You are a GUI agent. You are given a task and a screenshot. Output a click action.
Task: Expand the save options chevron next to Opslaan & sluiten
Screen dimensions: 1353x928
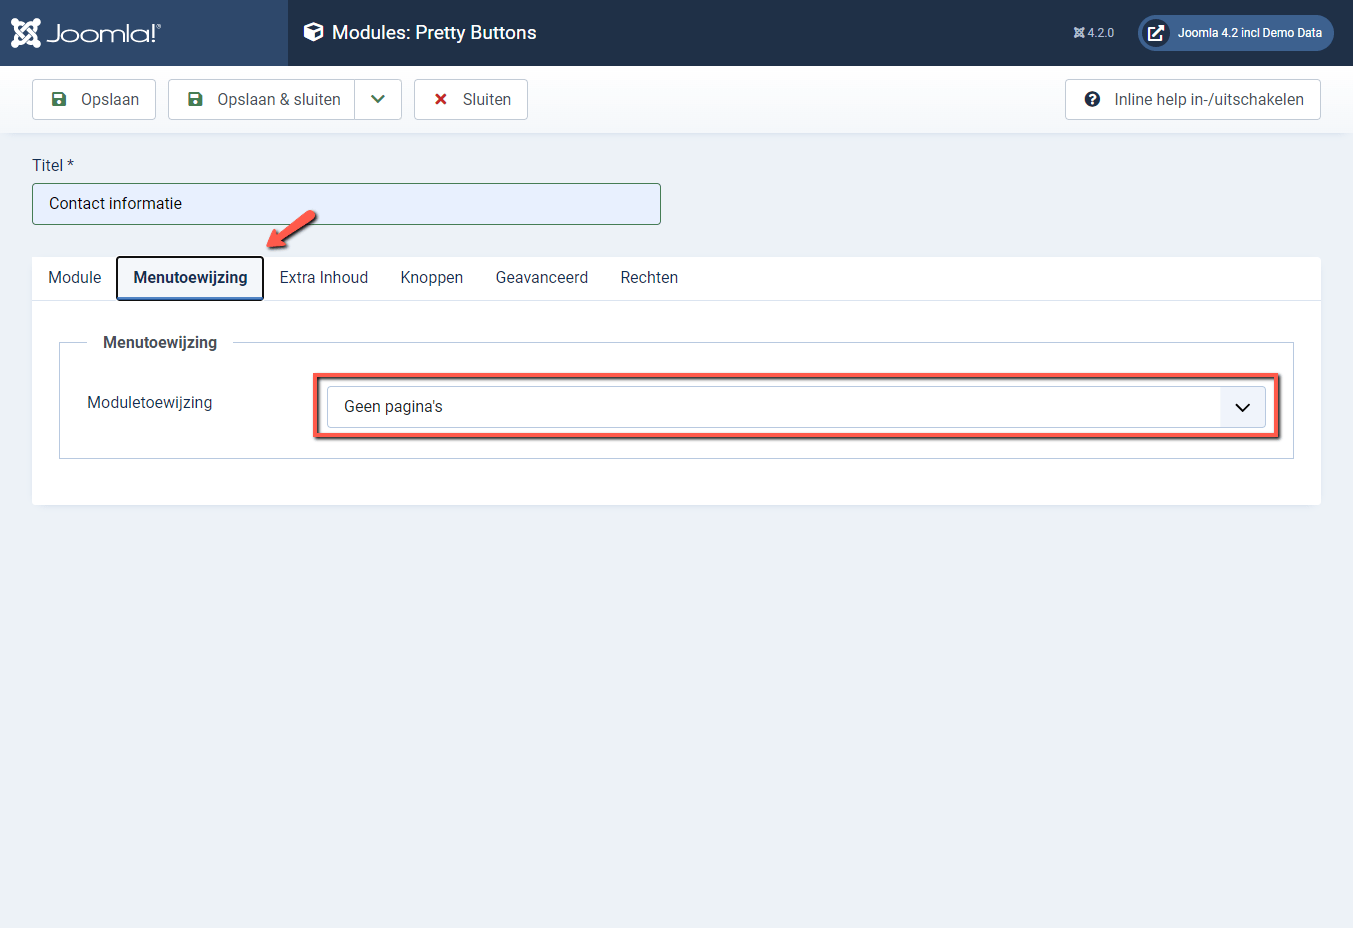click(378, 99)
